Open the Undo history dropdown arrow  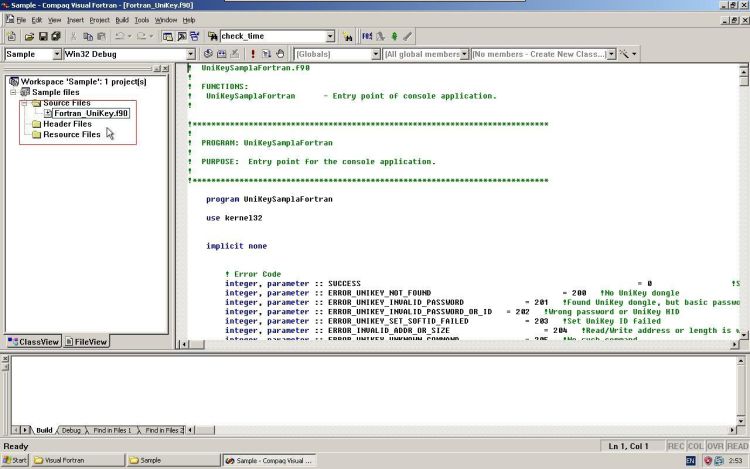(129, 36)
